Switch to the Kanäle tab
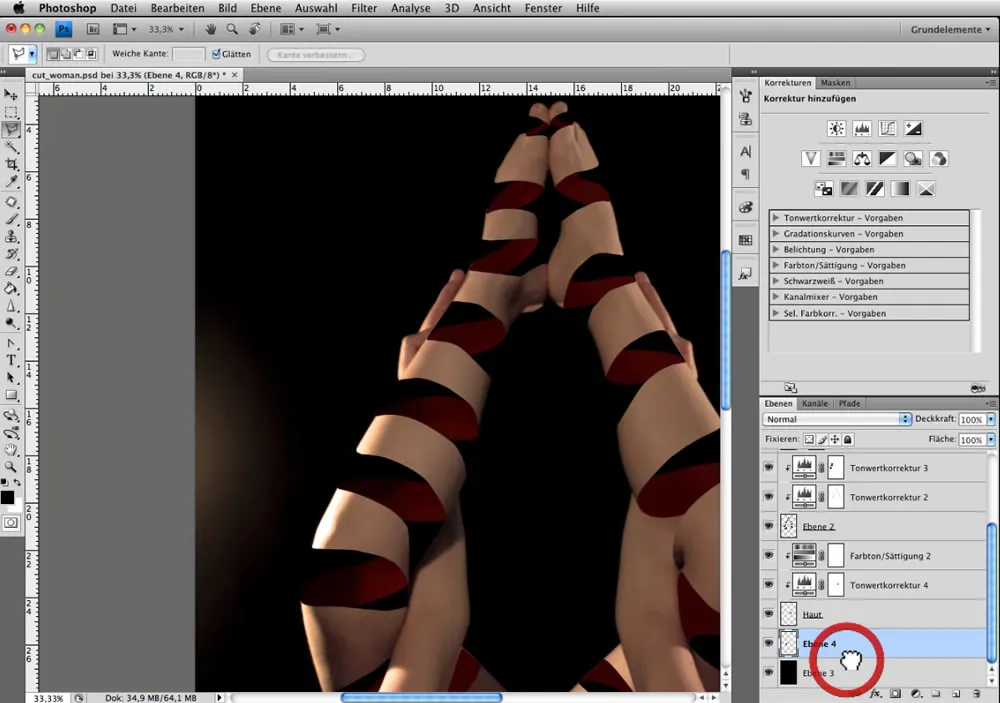 pyautogui.click(x=815, y=404)
